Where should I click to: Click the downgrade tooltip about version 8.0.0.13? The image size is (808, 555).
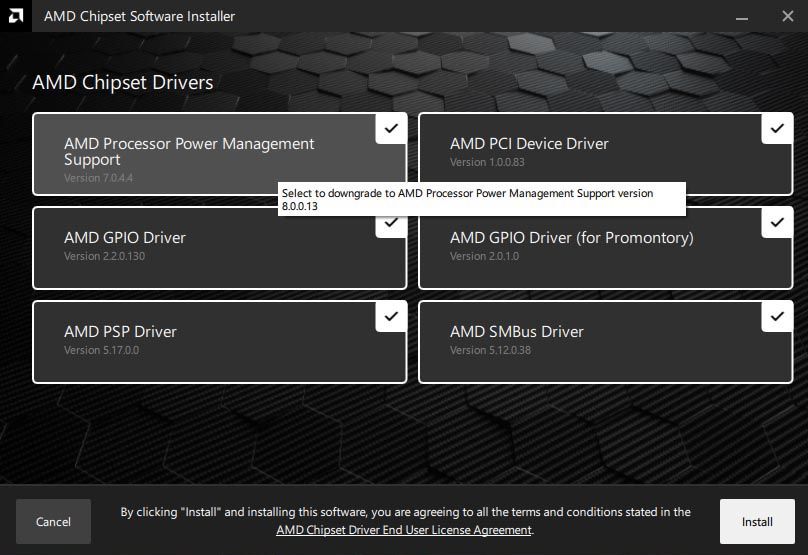point(482,199)
